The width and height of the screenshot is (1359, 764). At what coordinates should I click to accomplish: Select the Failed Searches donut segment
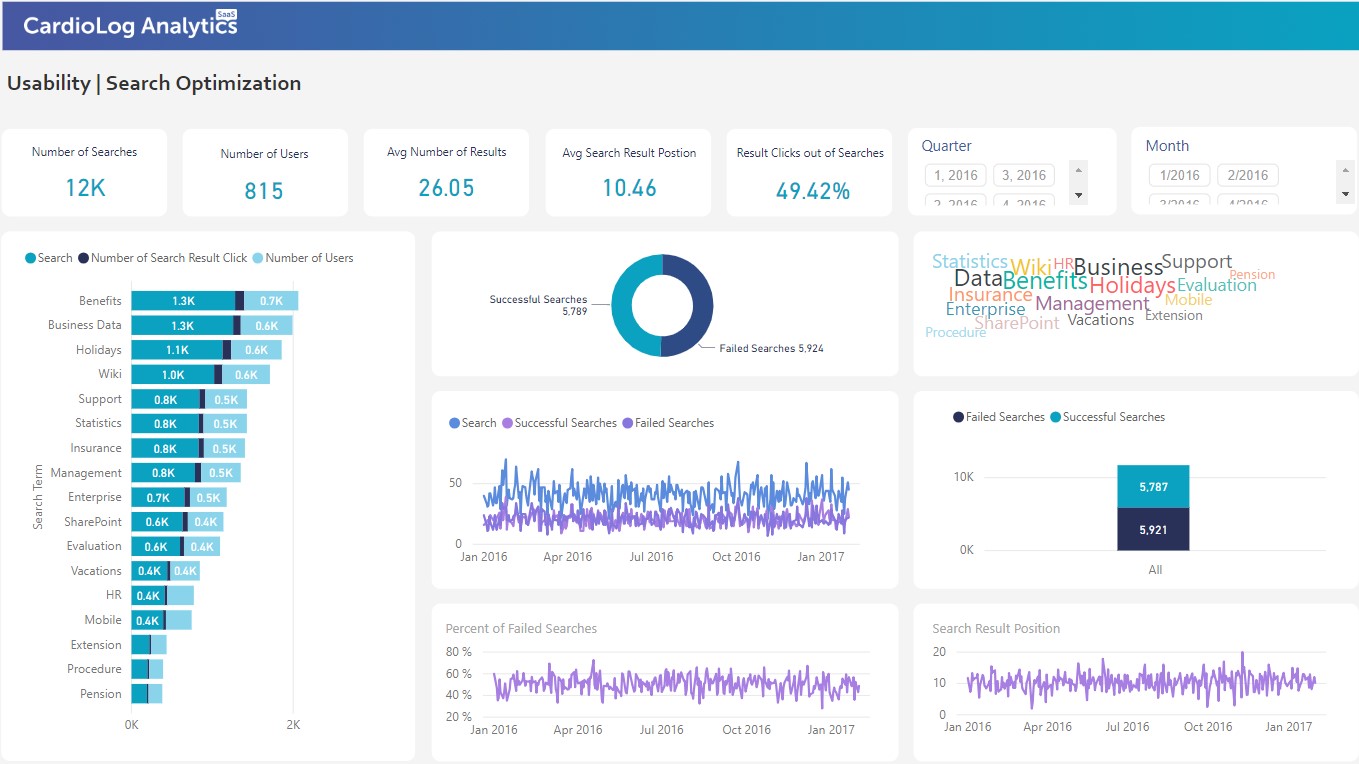[700, 305]
